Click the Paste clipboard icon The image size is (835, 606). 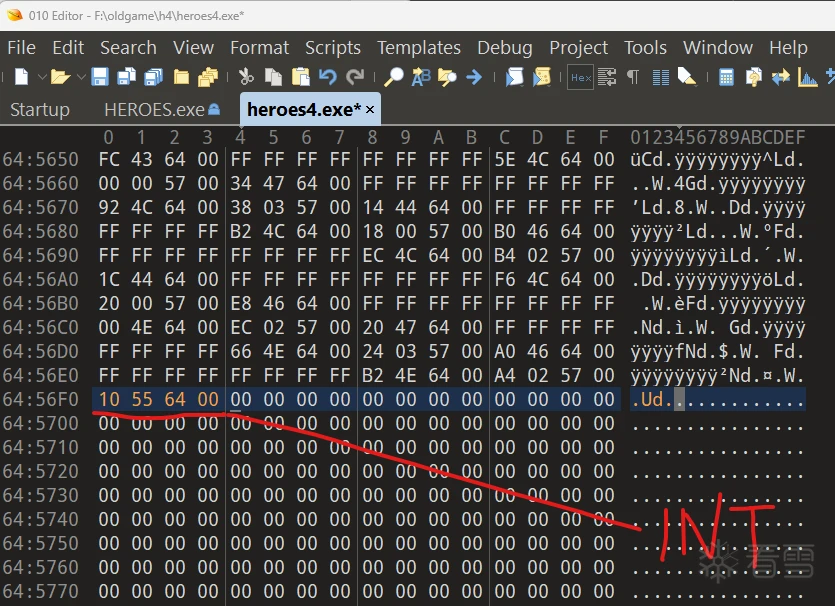coord(301,77)
